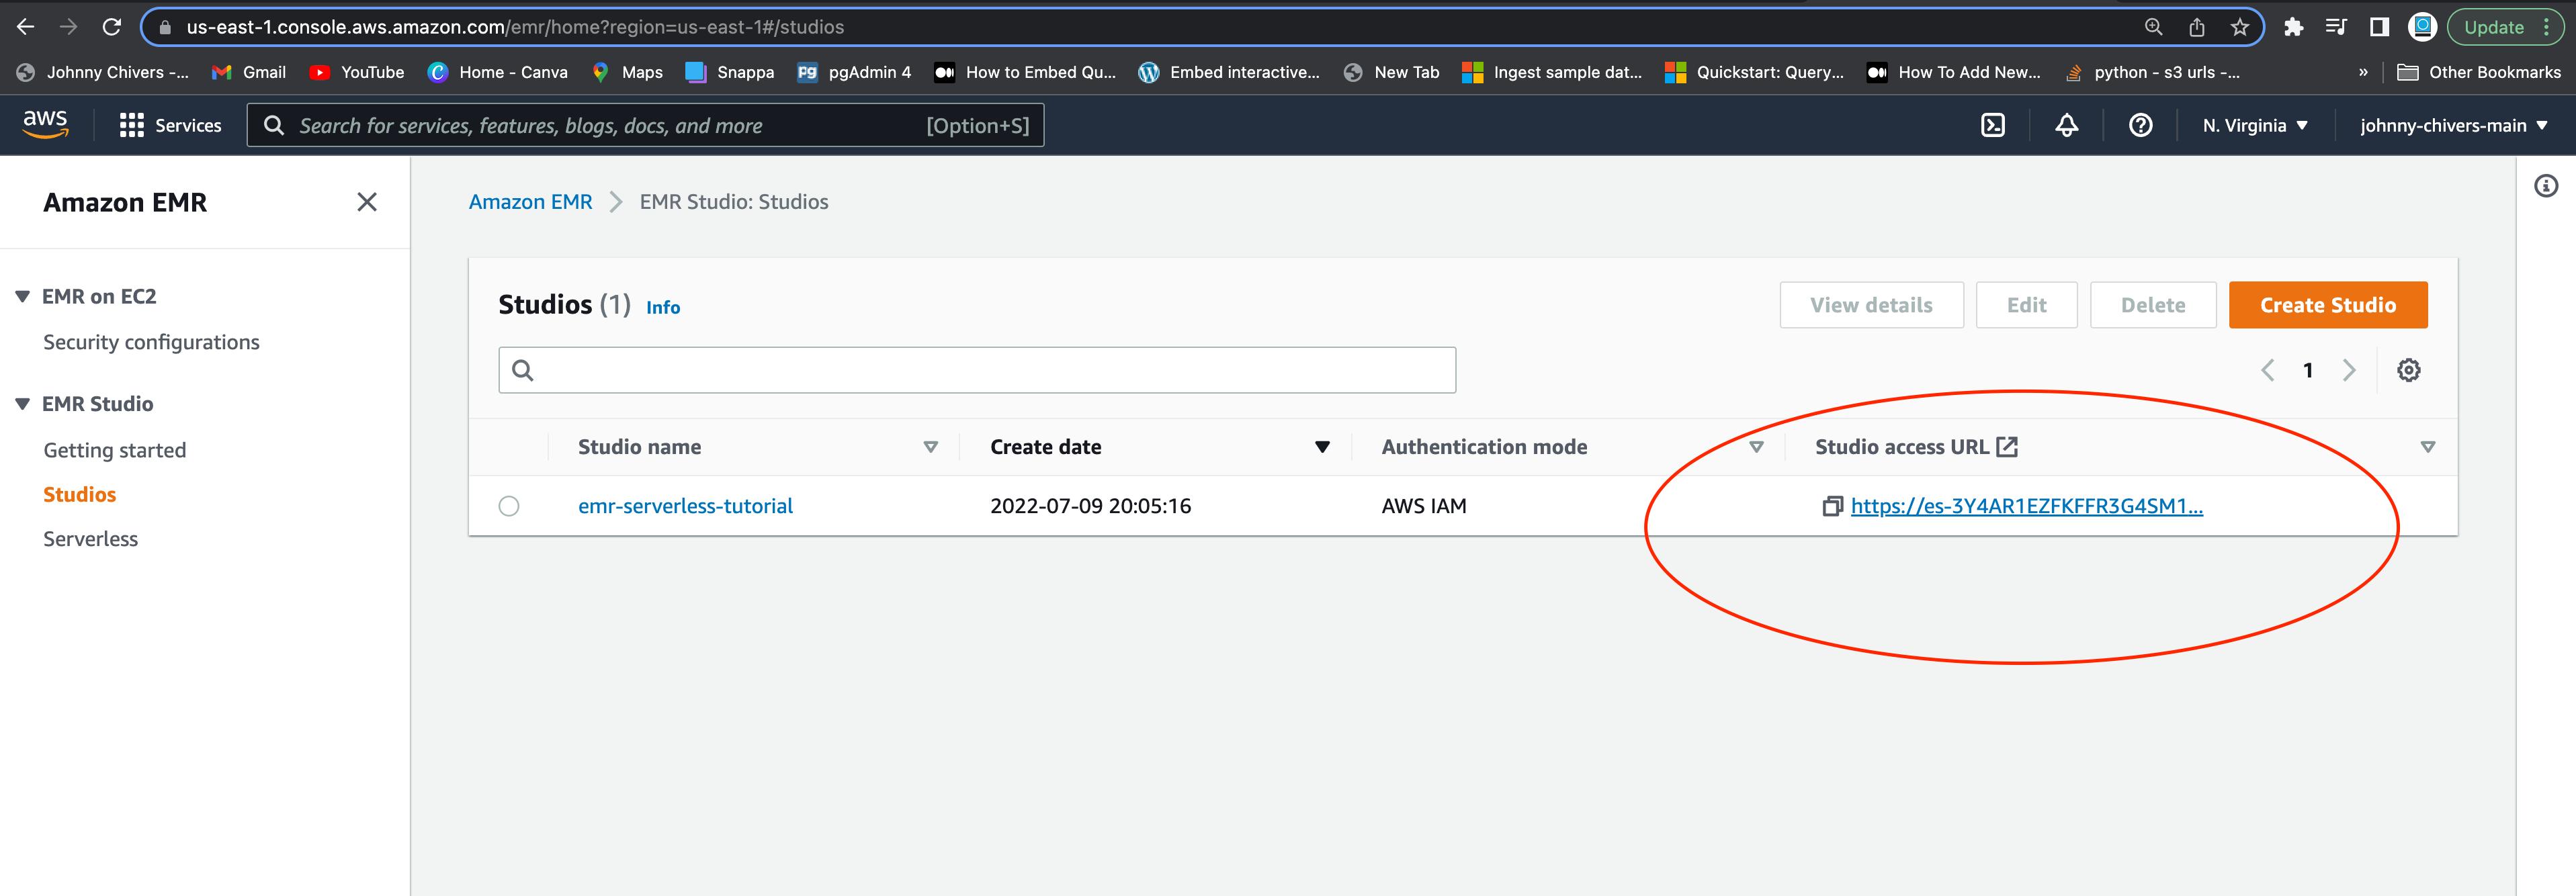Open the AWS support help icon

(2140, 125)
